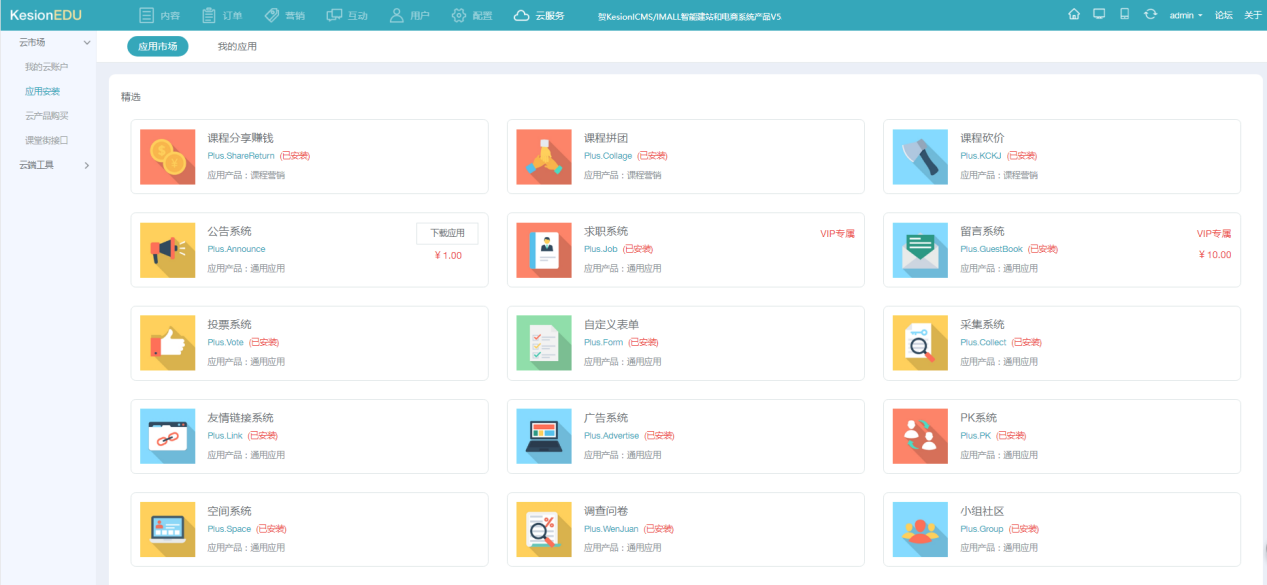
Task: Click the home icon in top bar
Action: 1074,15
